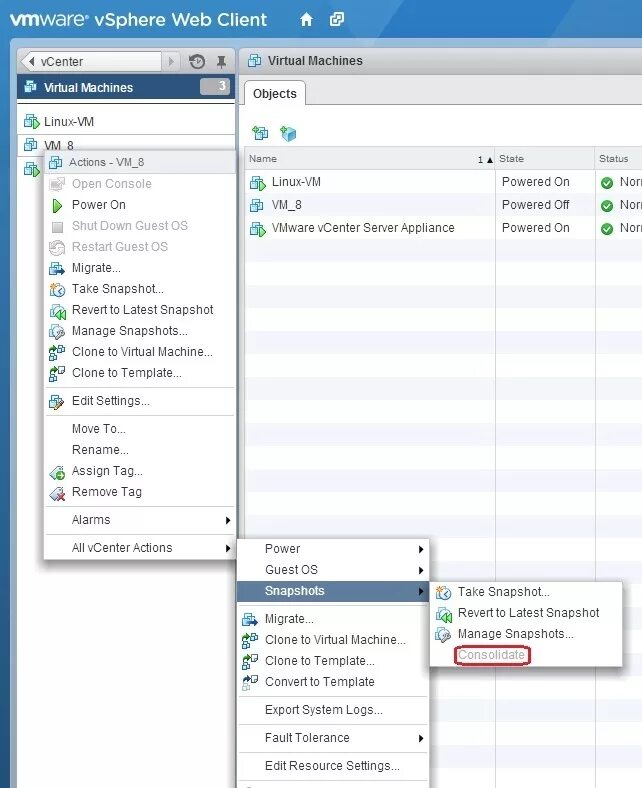Expand the Fault Tolerance submenu
This screenshot has height=788, width=642.
point(333,738)
